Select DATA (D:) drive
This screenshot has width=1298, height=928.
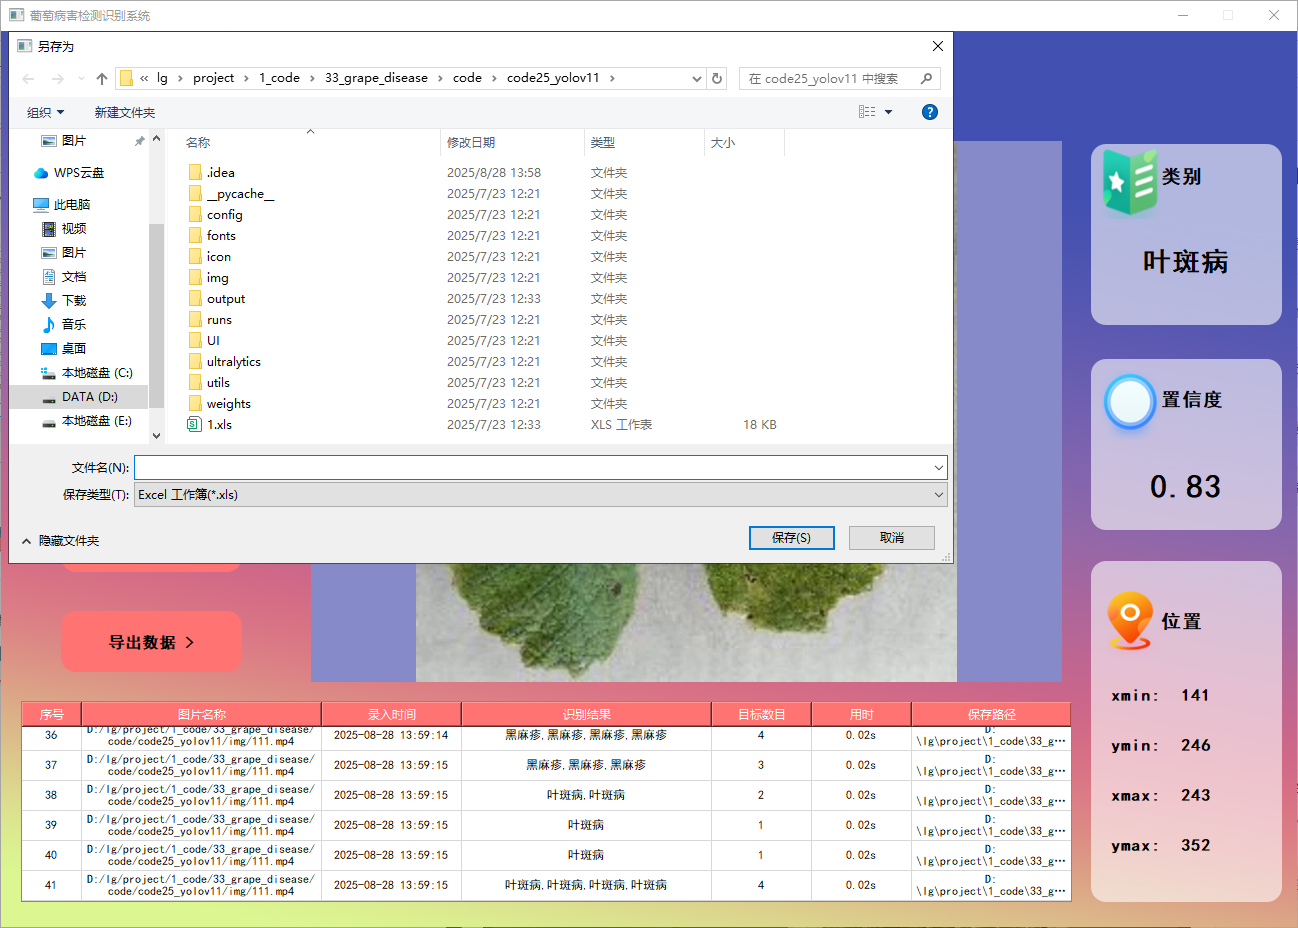click(80, 396)
